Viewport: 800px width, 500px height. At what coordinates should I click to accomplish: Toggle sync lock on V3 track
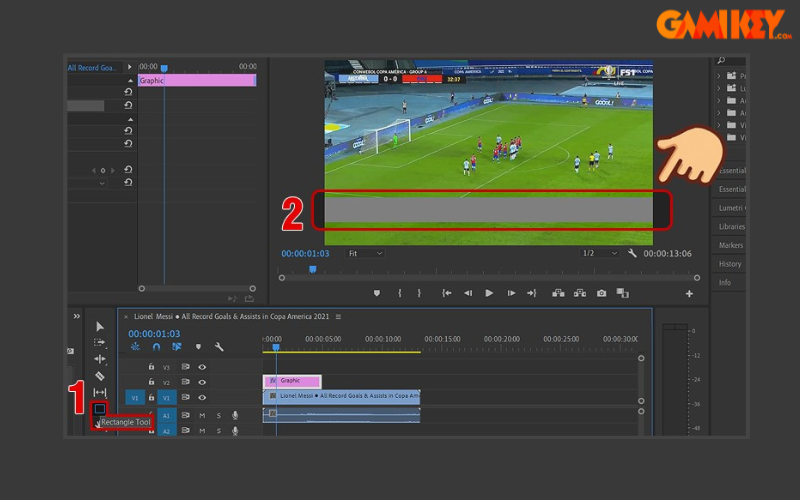185,367
